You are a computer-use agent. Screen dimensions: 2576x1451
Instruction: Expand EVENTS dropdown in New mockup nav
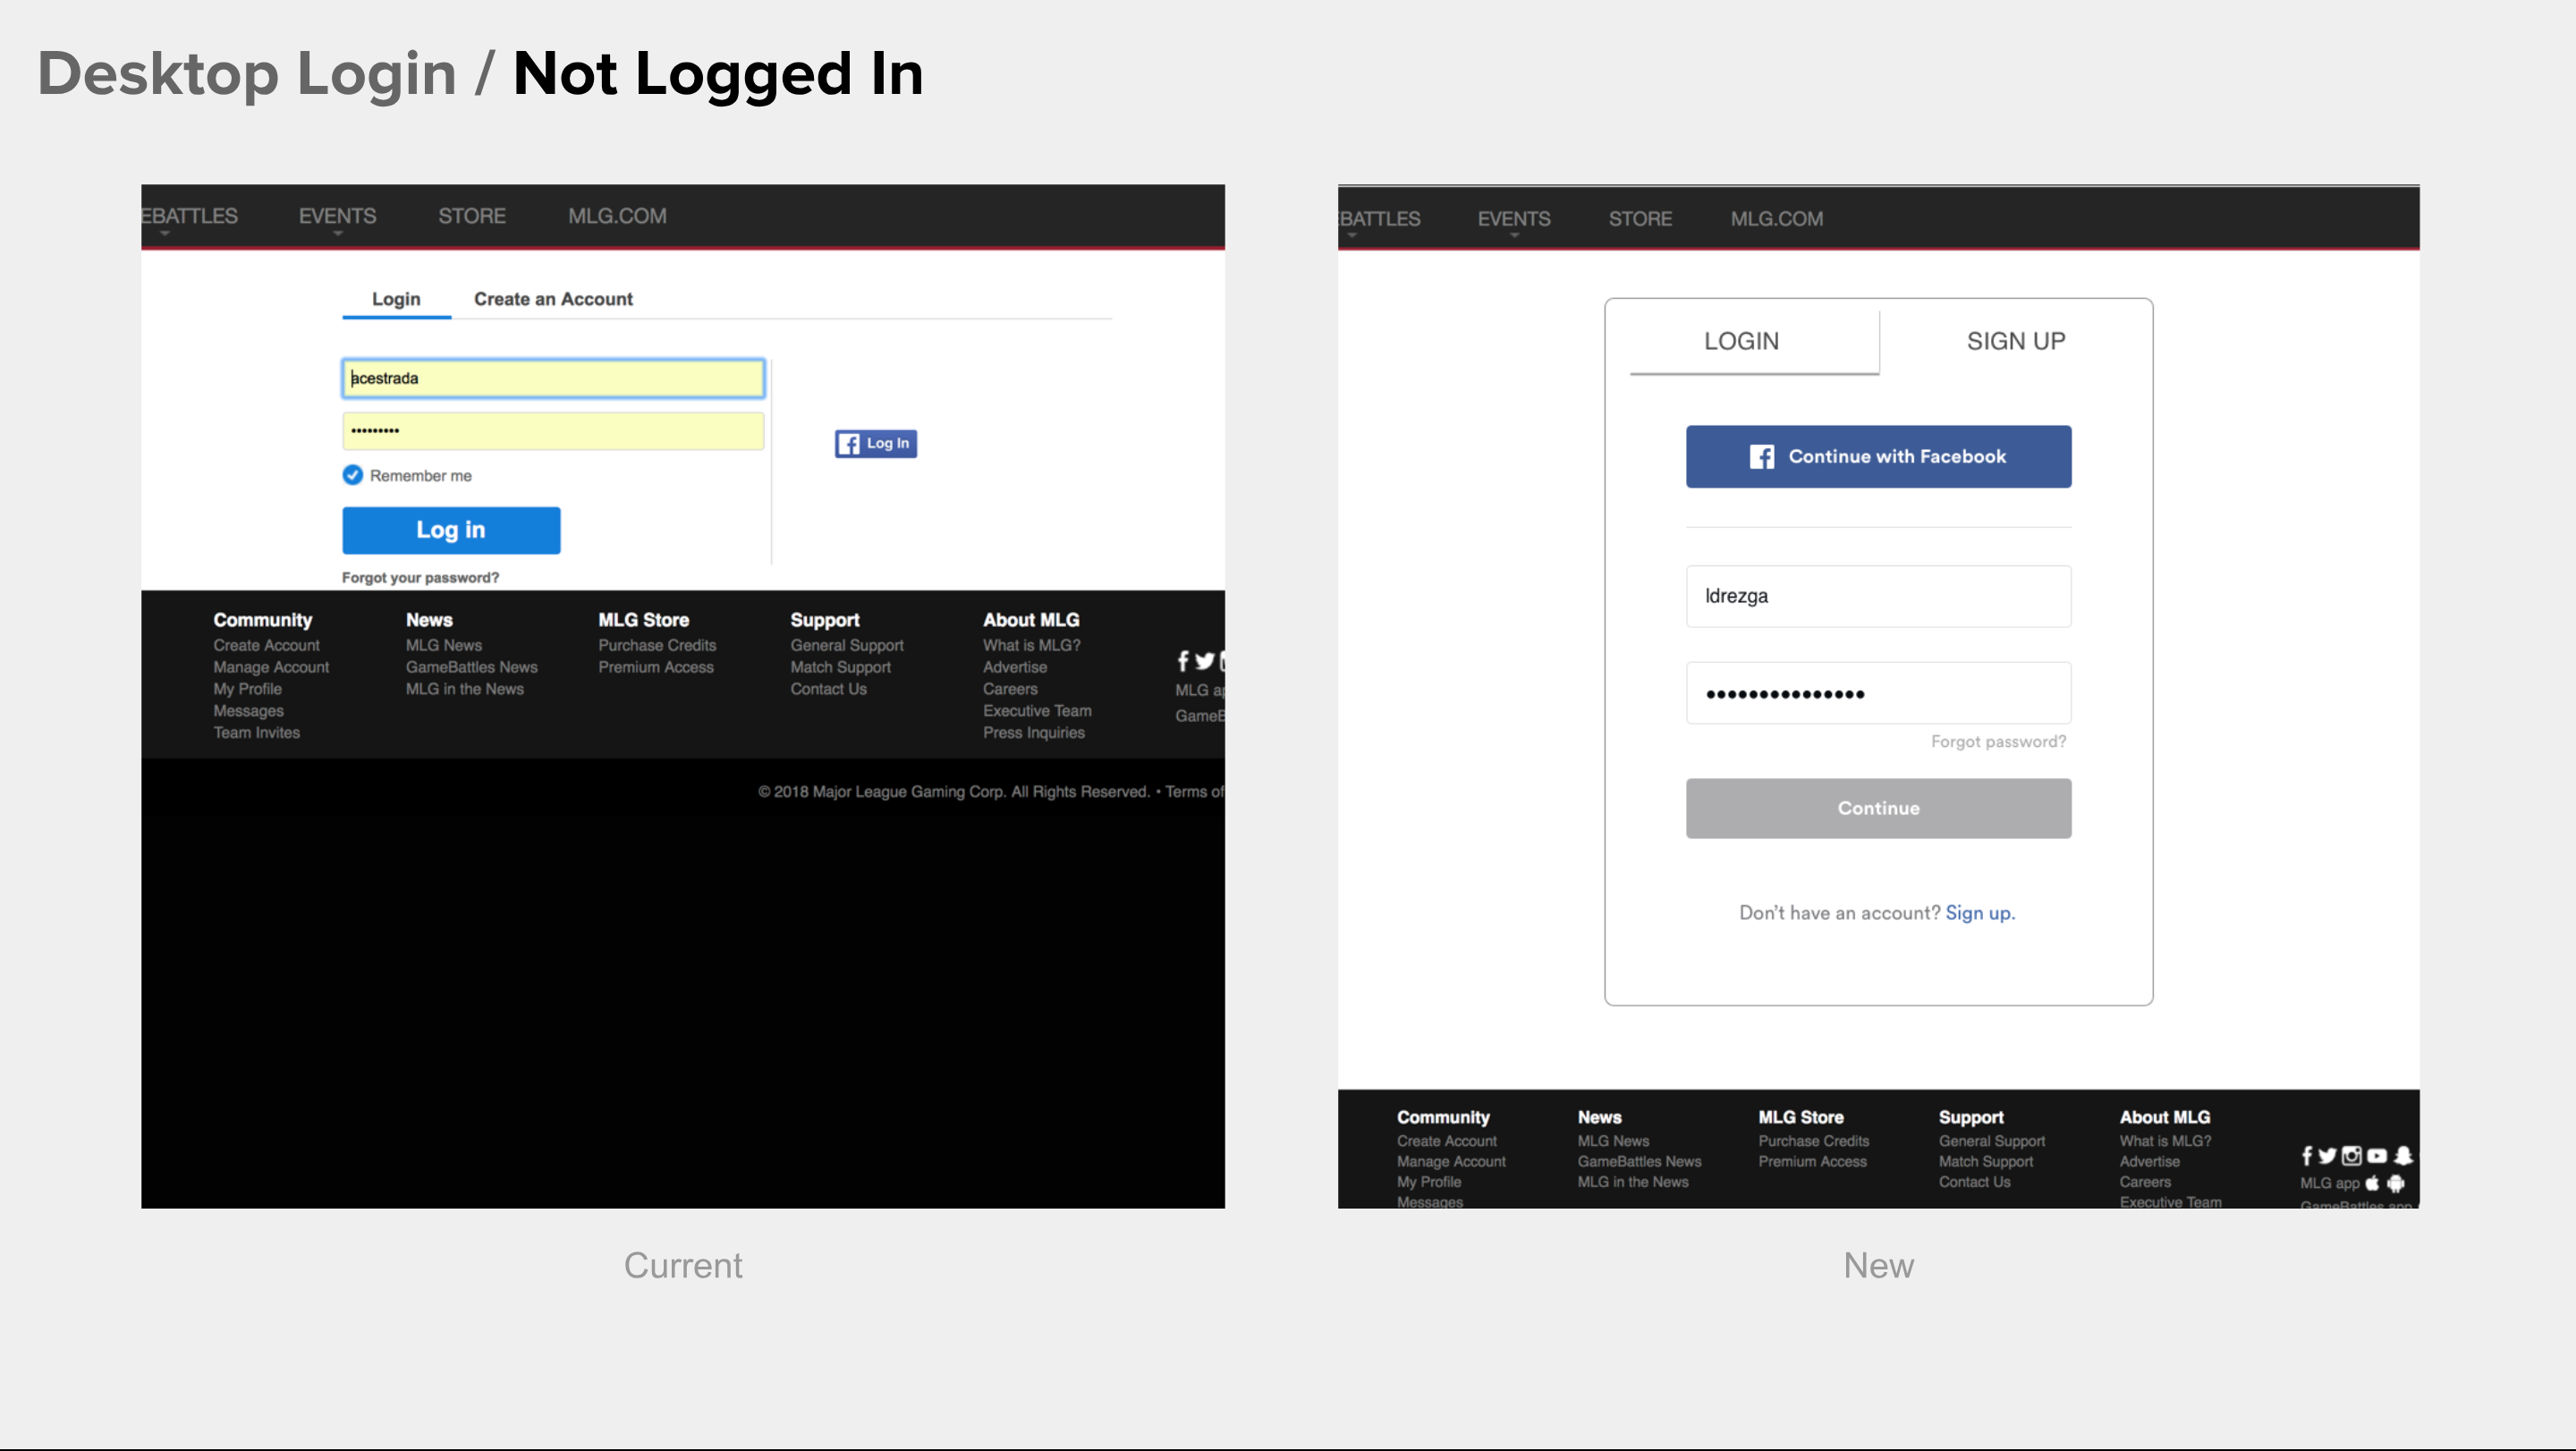tap(1513, 220)
